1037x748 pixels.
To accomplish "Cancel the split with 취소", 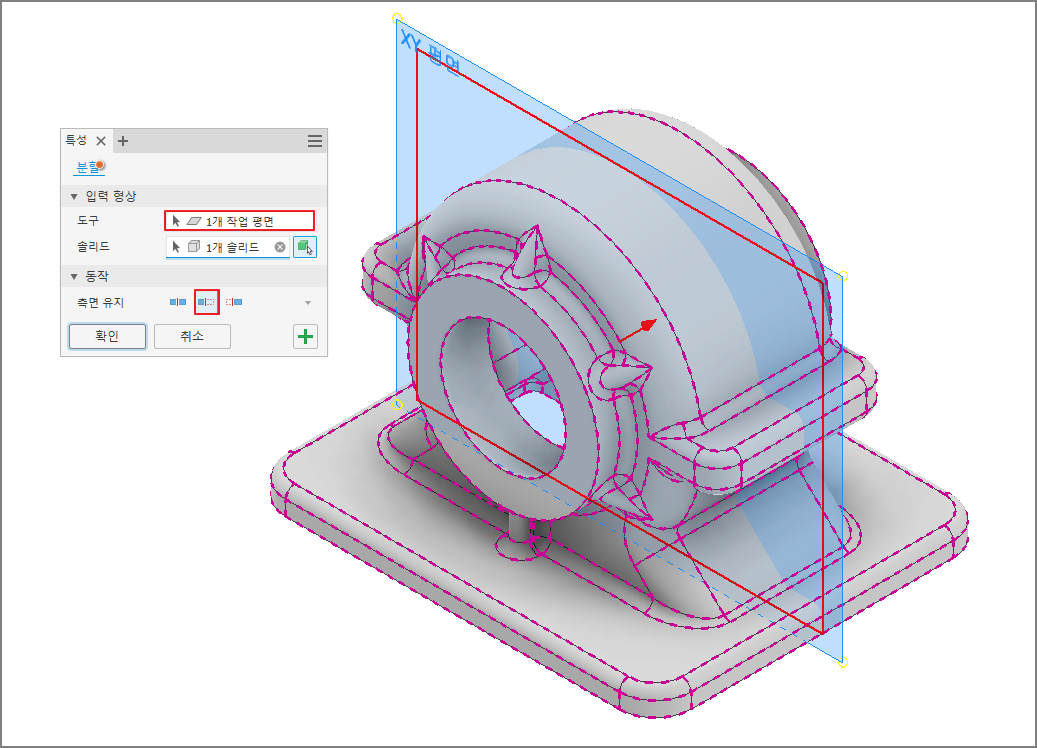I will 192,336.
